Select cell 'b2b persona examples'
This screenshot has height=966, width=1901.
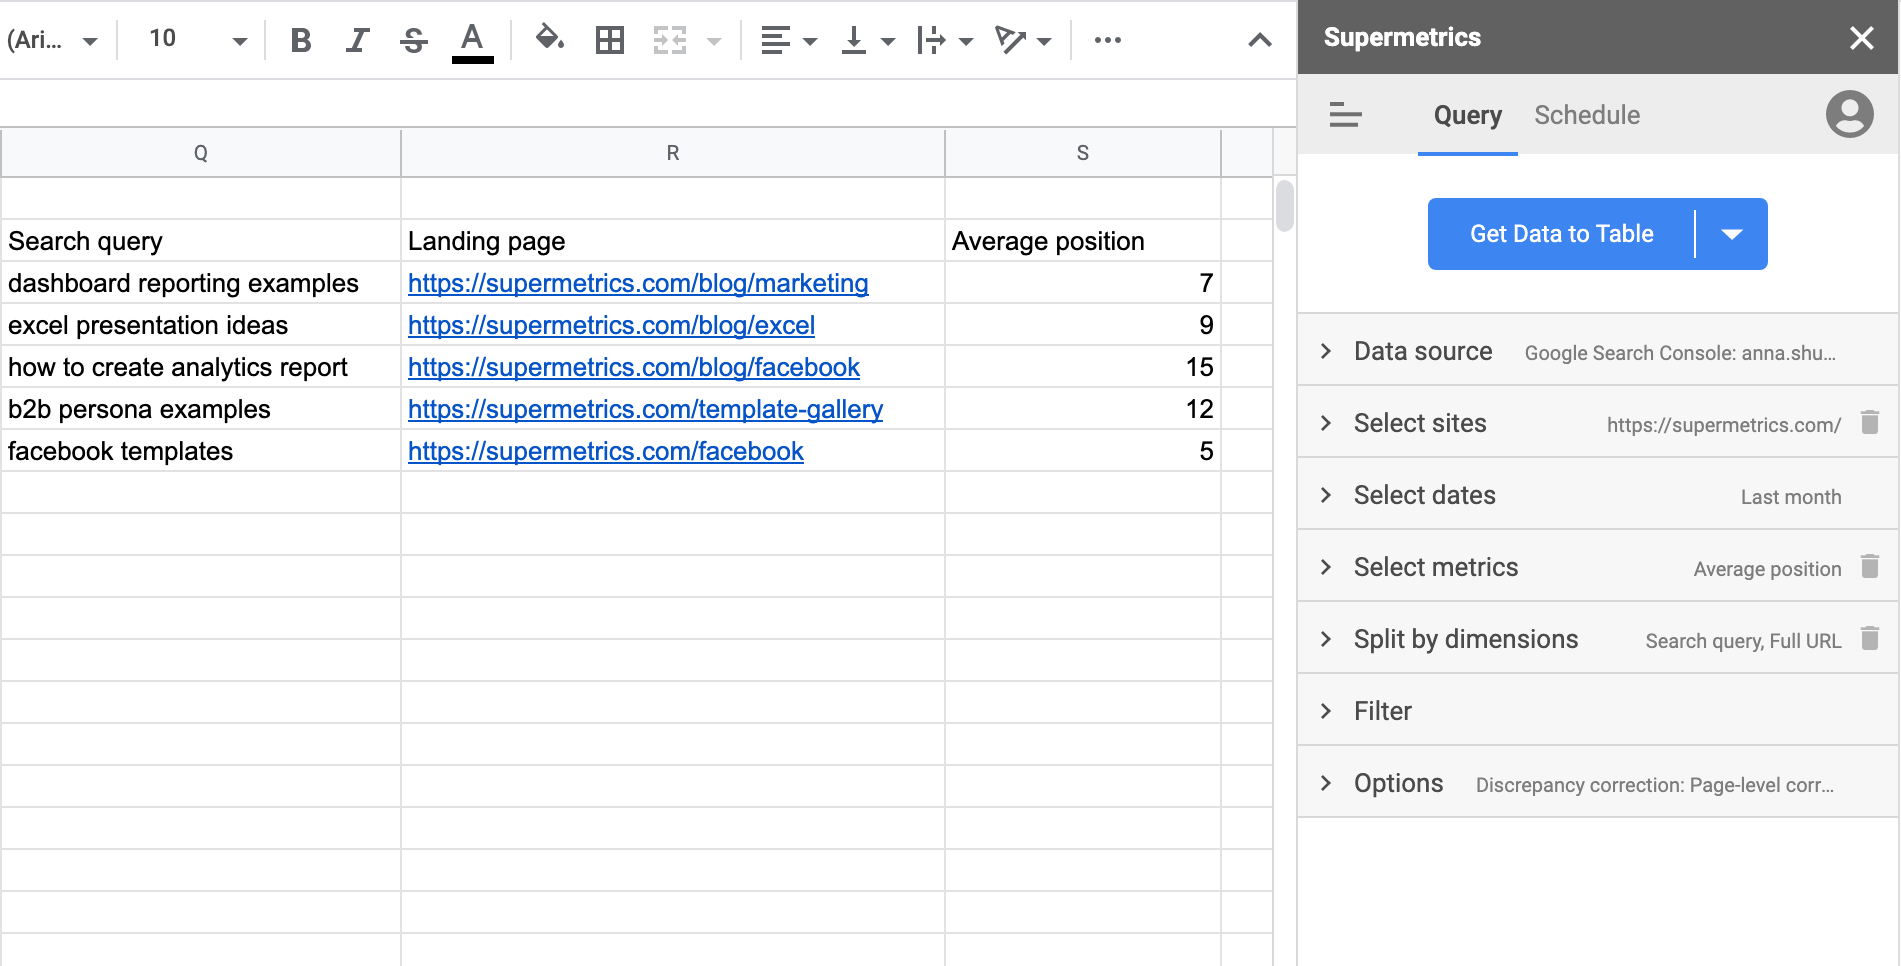coord(201,409)
